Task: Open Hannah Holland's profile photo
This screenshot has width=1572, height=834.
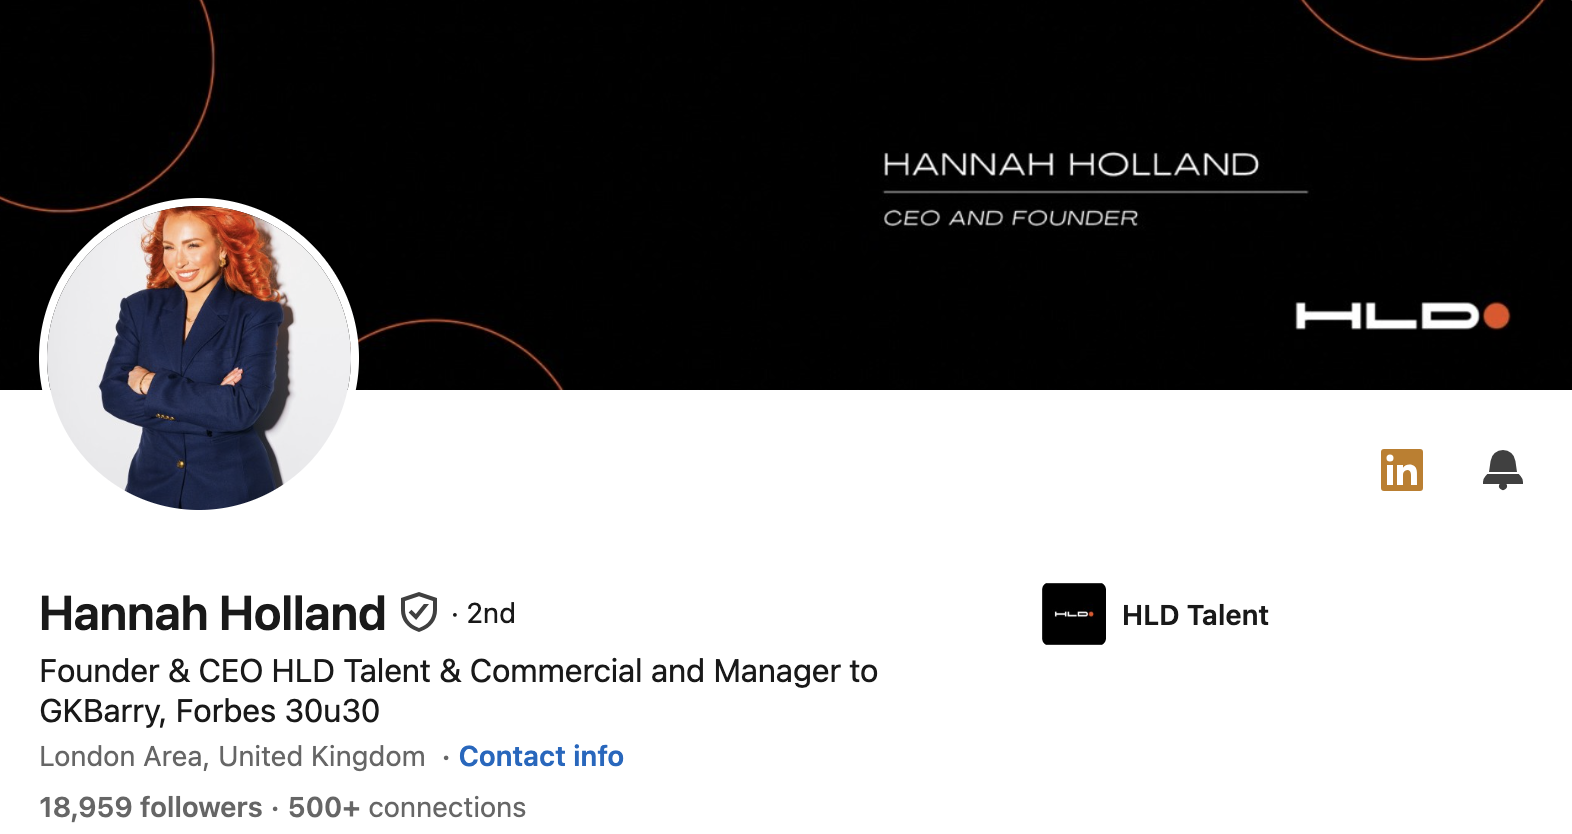Action: click(x=199, y=355)
